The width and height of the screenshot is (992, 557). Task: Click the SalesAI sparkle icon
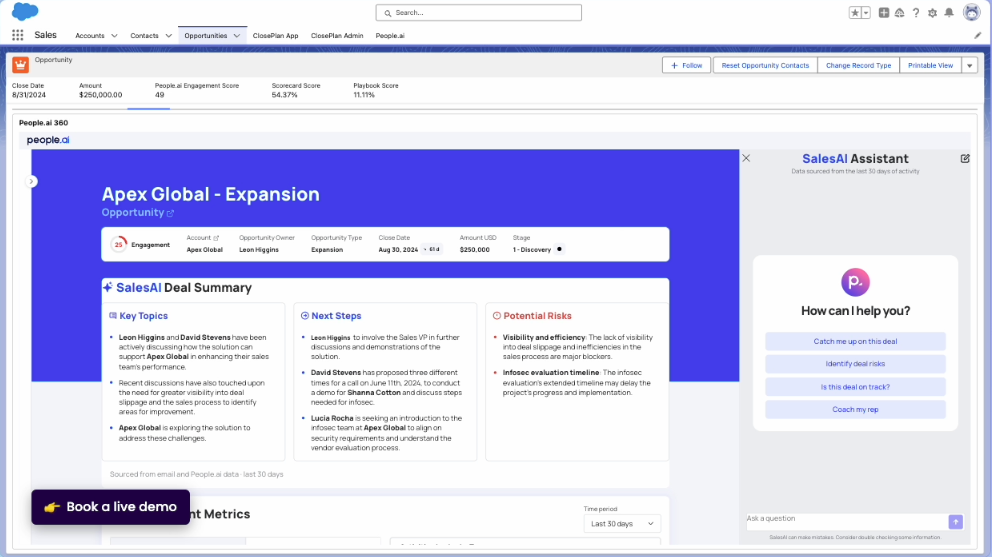108,287
